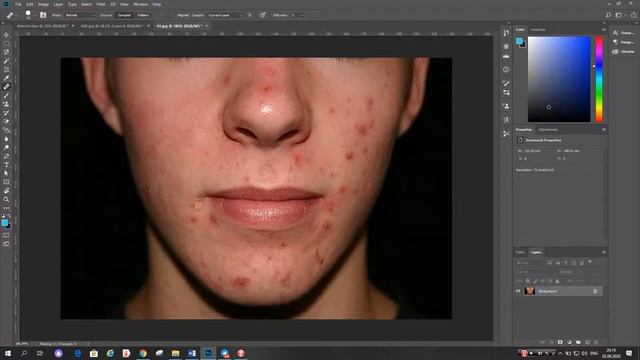Select the Path Selection tool

coord(6,173)
